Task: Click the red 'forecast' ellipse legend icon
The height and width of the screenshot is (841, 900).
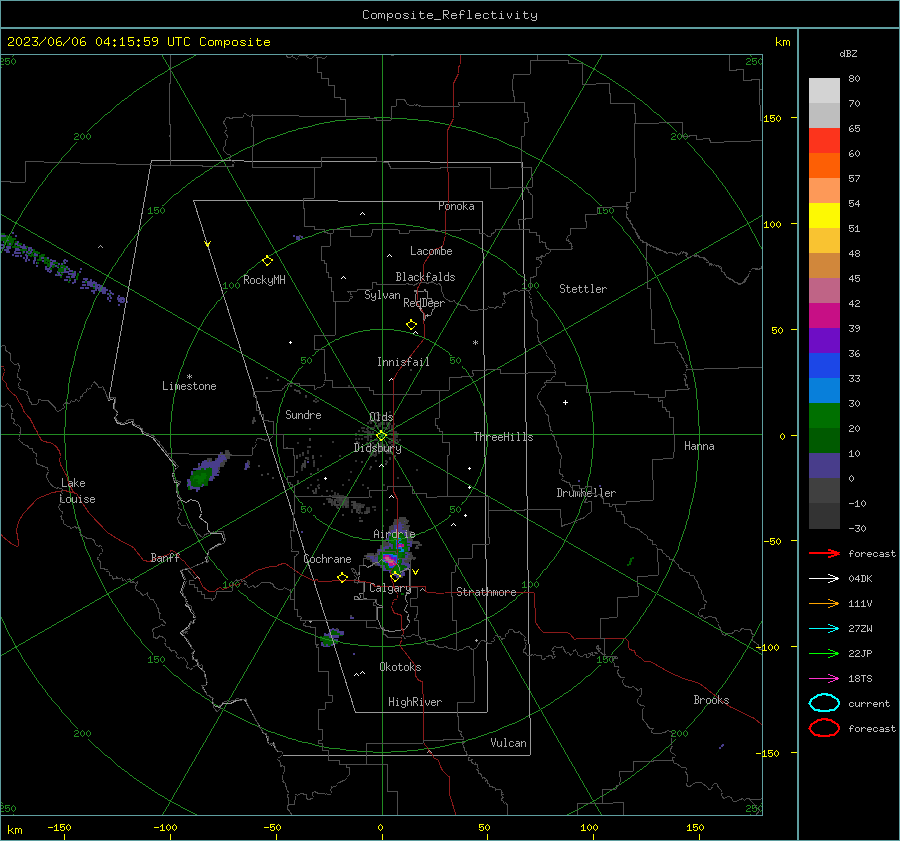Action: tap(824, 728)
